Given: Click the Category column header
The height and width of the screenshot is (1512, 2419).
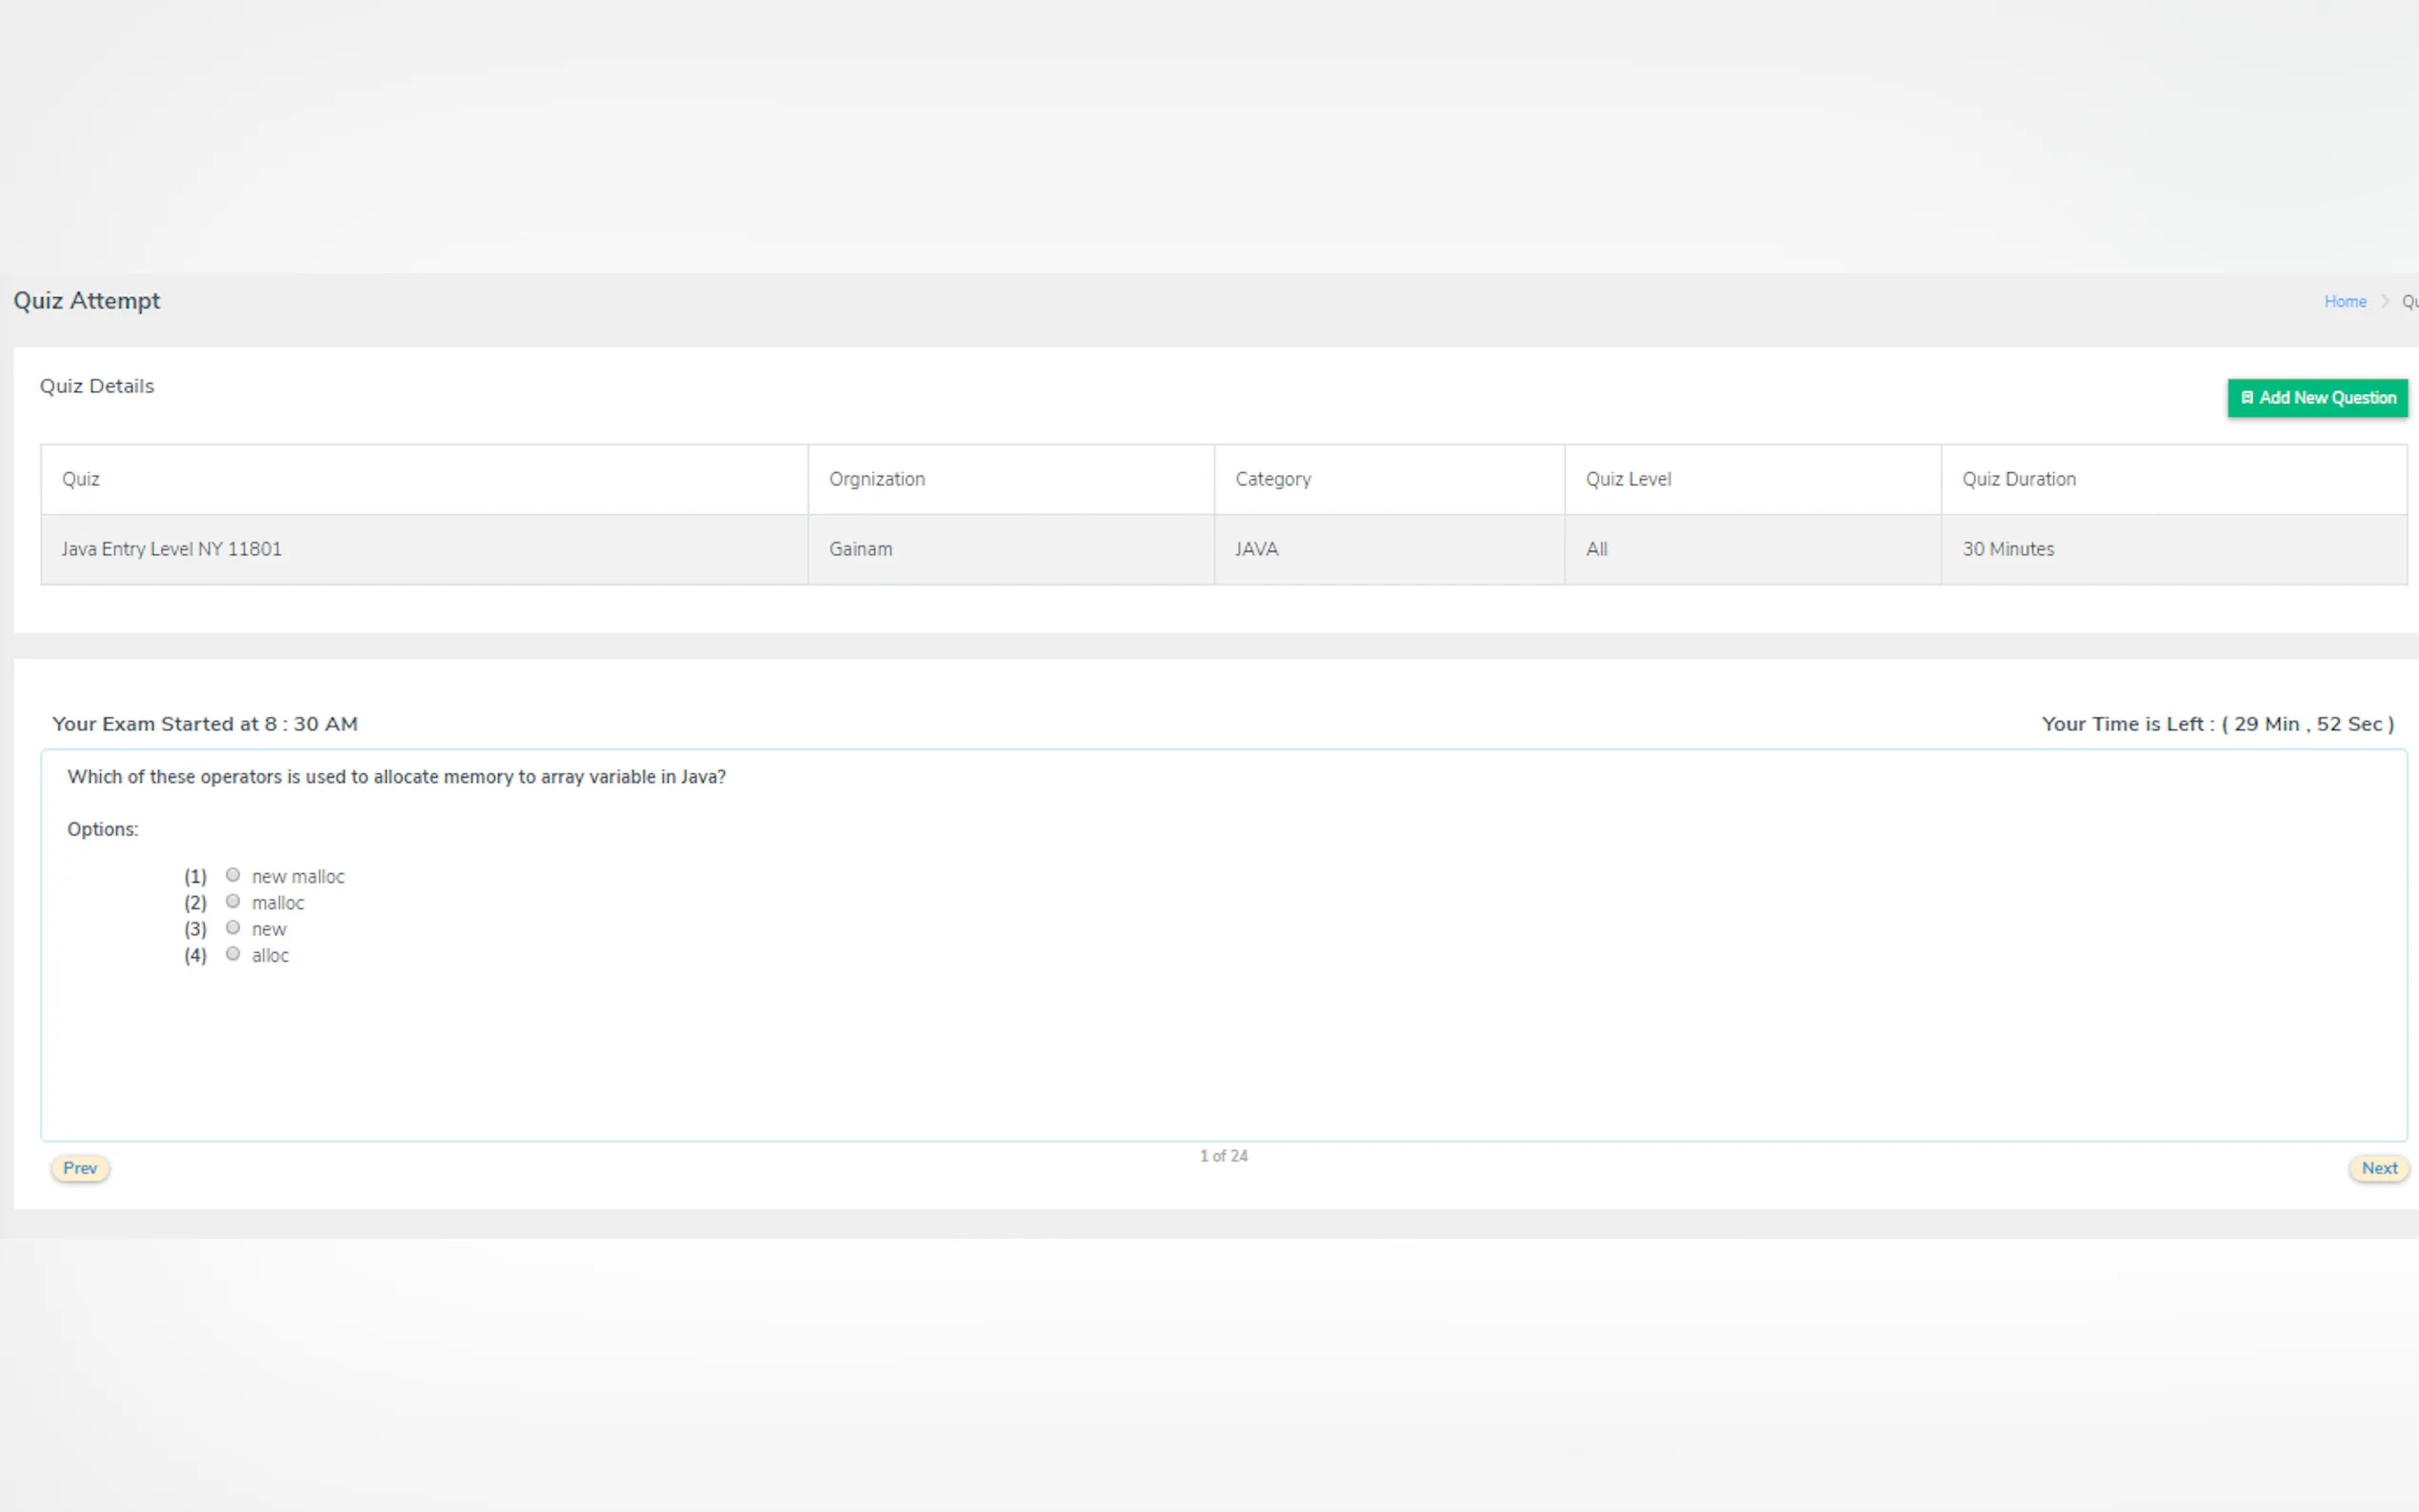Looking at the screenshot, I should (1272, 479).
